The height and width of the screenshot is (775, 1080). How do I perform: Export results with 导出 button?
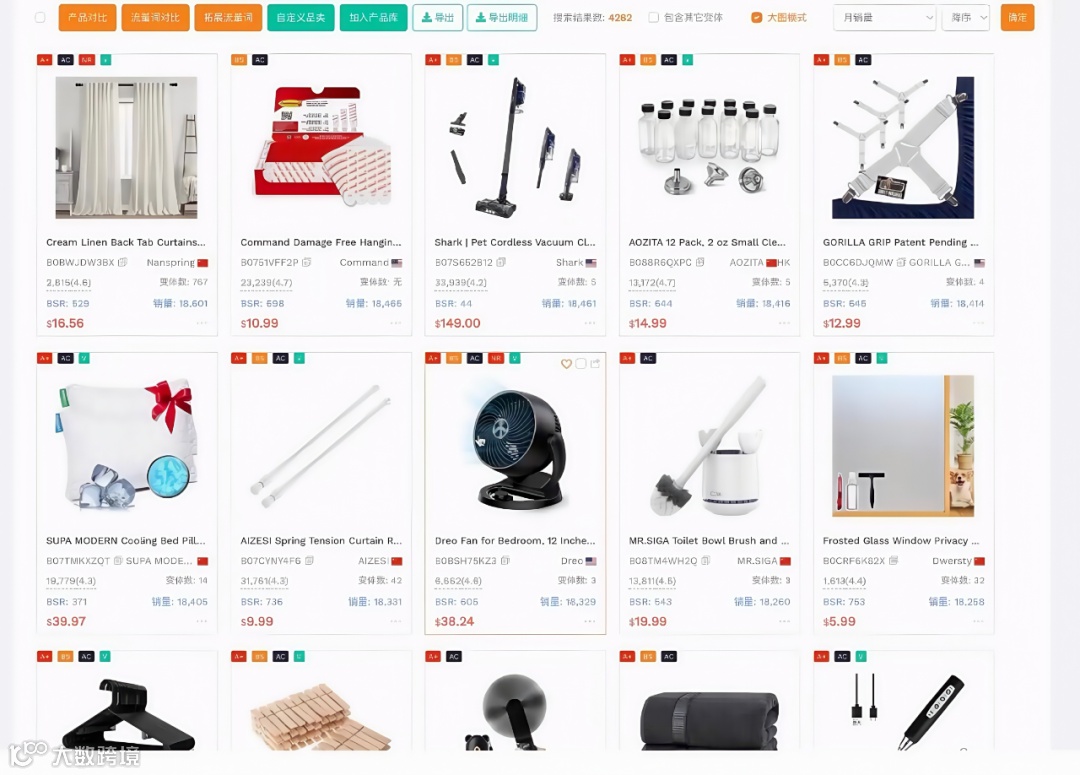coord(437,17)
